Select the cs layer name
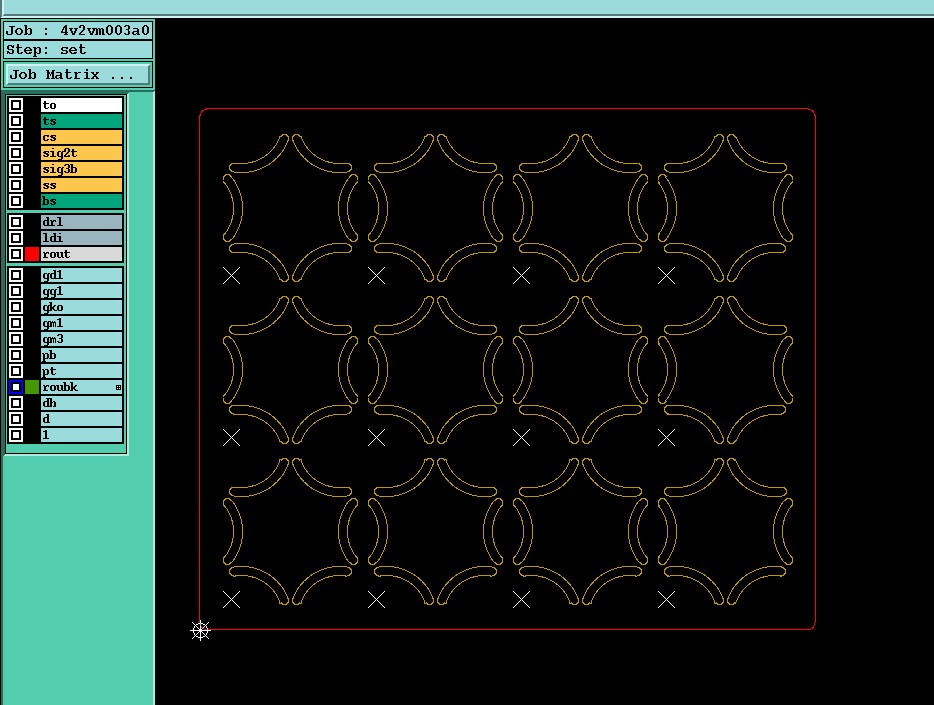Viewport: 934px width, 705px height. click(x=82, y=138)
